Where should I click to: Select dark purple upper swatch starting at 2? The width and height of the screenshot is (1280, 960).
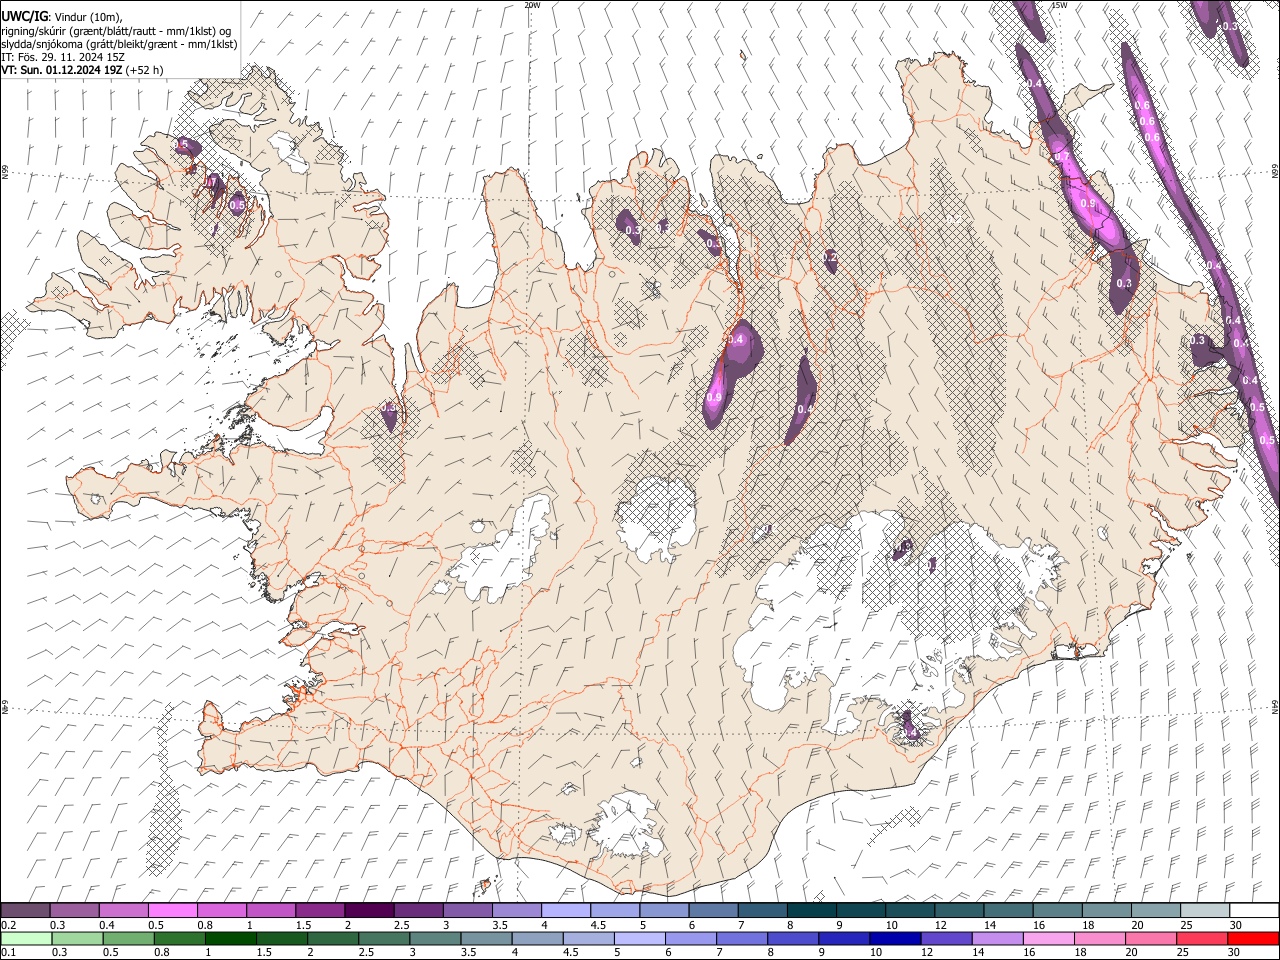click(x=369, y=910)
